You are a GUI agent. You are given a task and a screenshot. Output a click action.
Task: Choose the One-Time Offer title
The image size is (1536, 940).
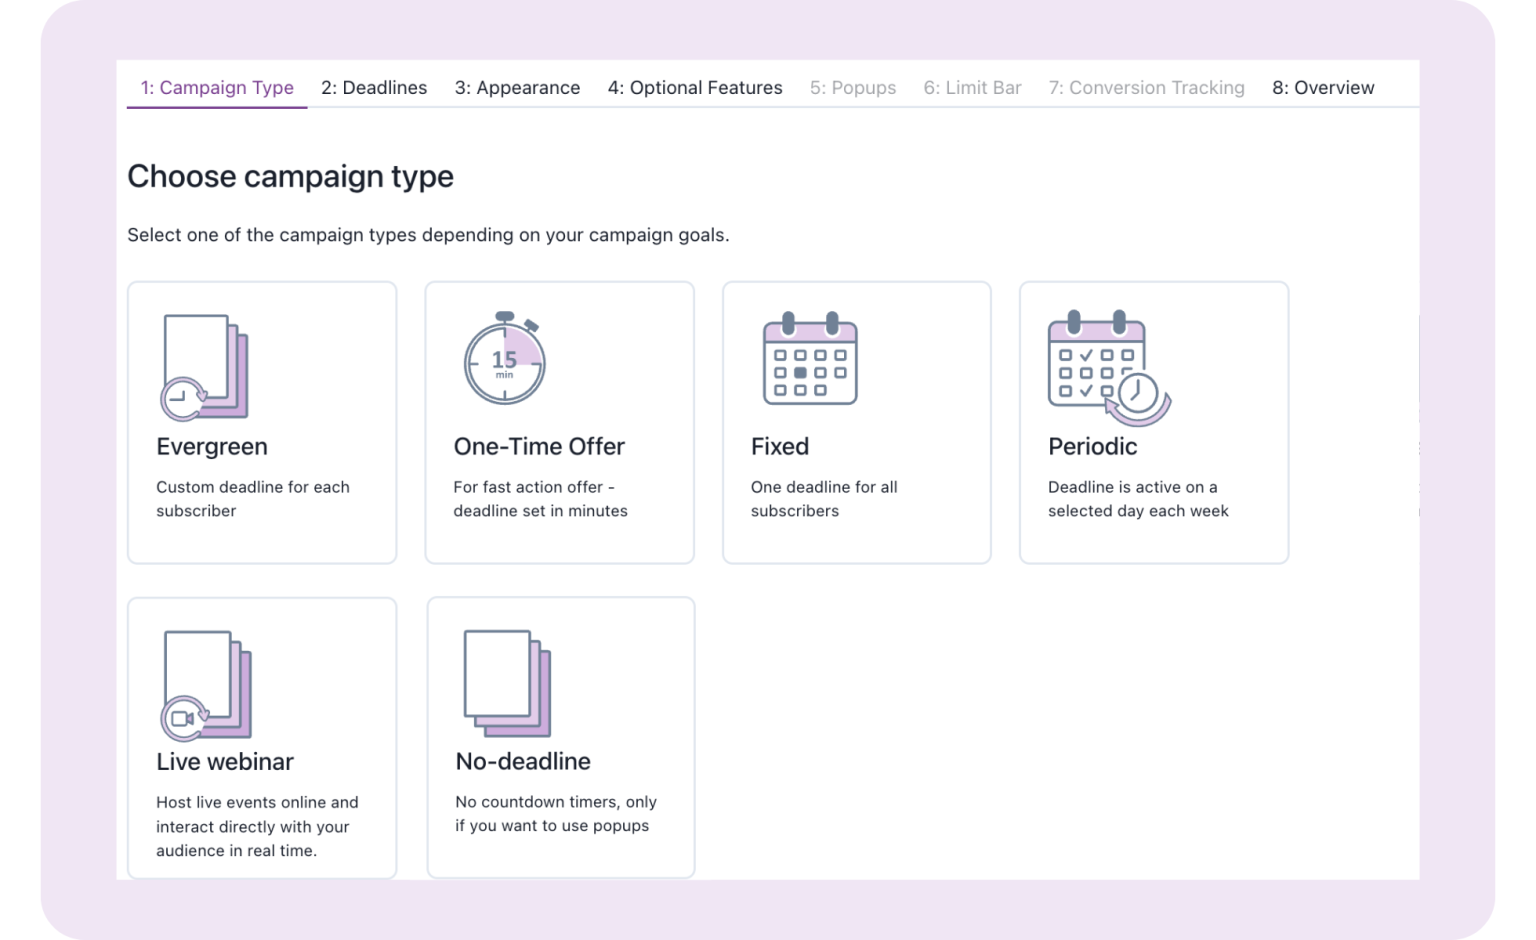(x=539, y=446)
